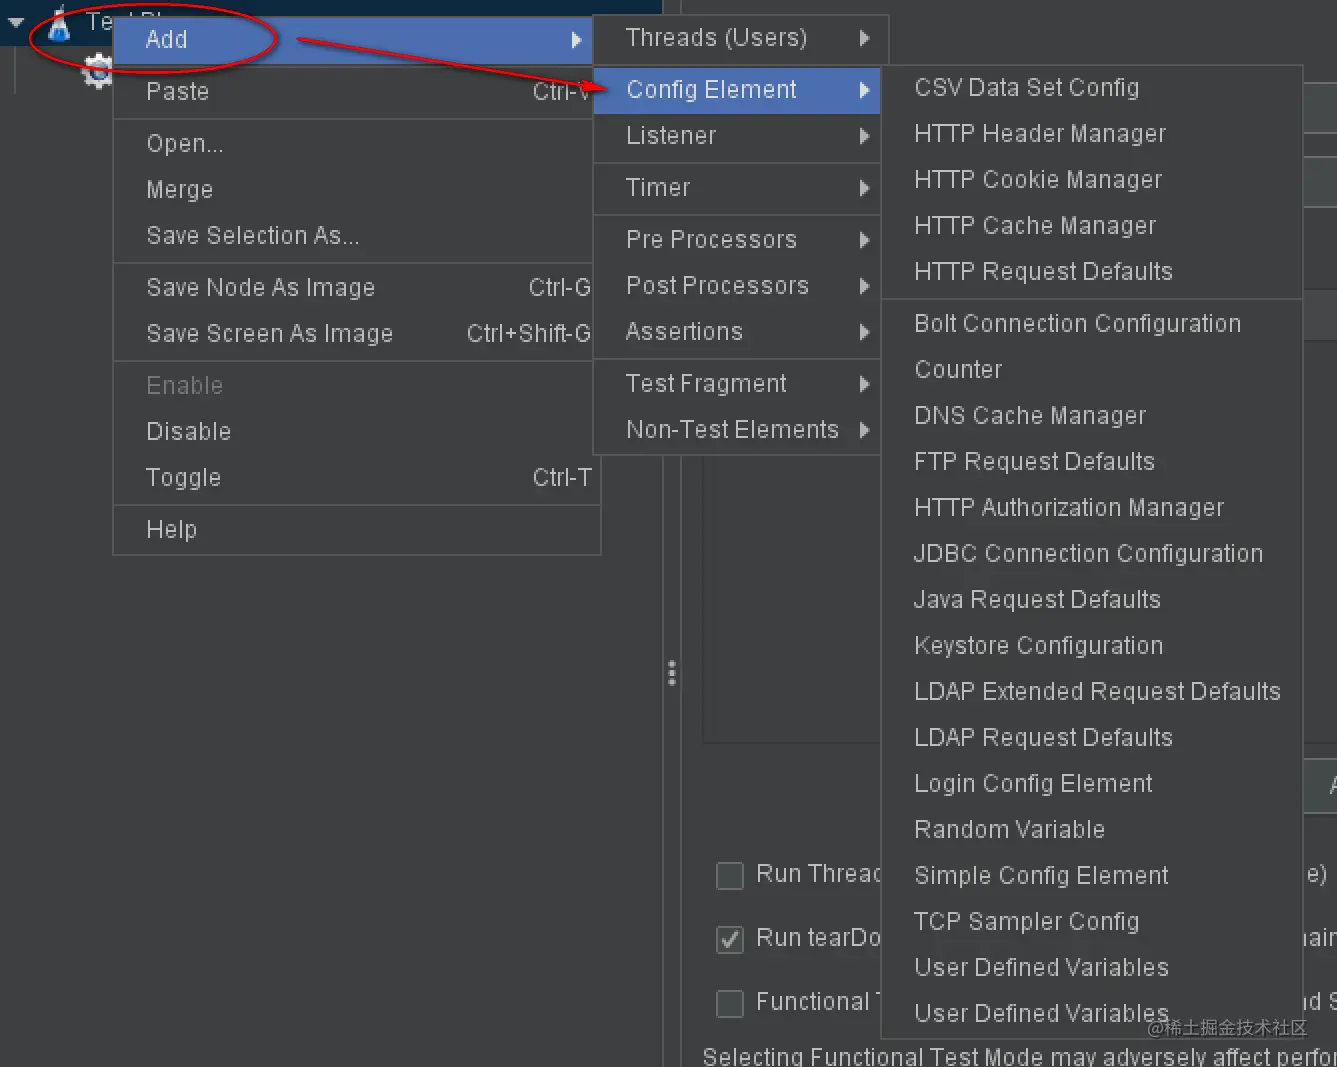
Task: Open Help from the context menu
Action: 172,530
